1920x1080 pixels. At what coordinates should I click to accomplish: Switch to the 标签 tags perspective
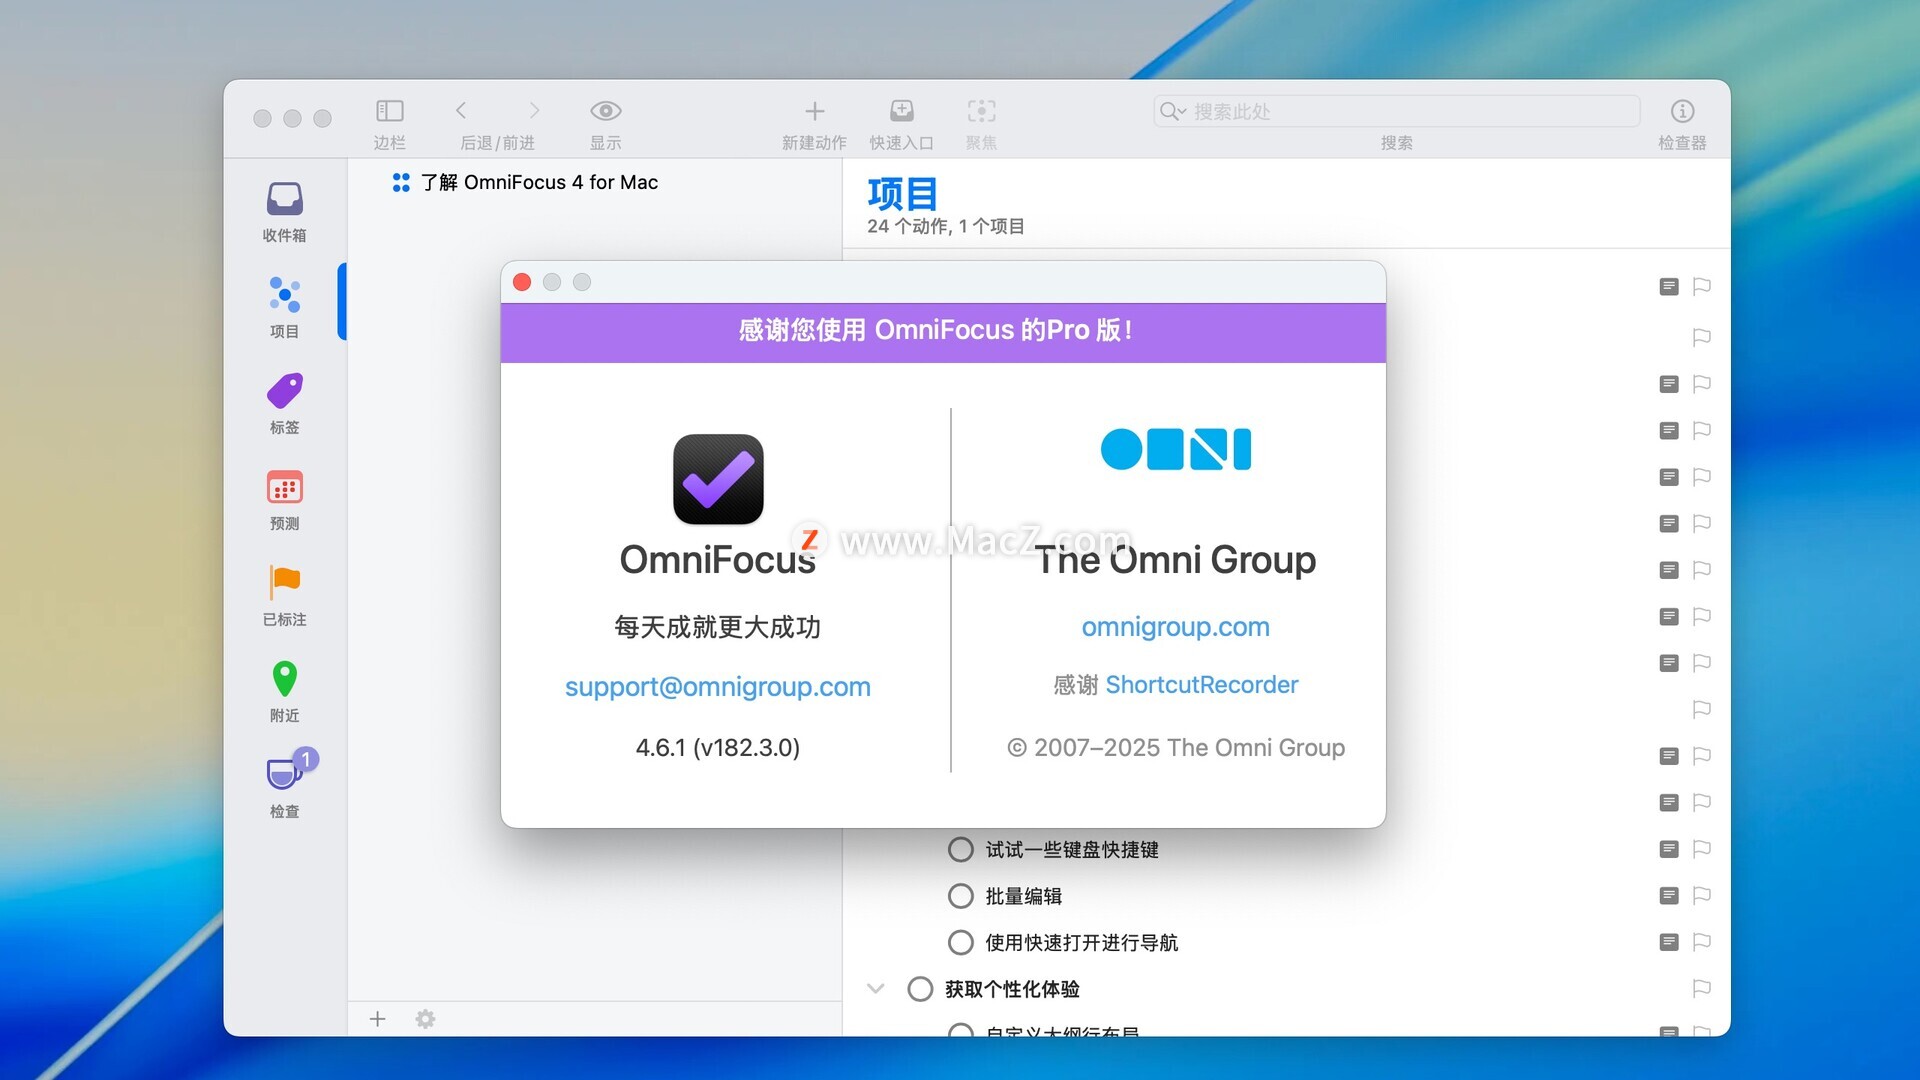284,403
